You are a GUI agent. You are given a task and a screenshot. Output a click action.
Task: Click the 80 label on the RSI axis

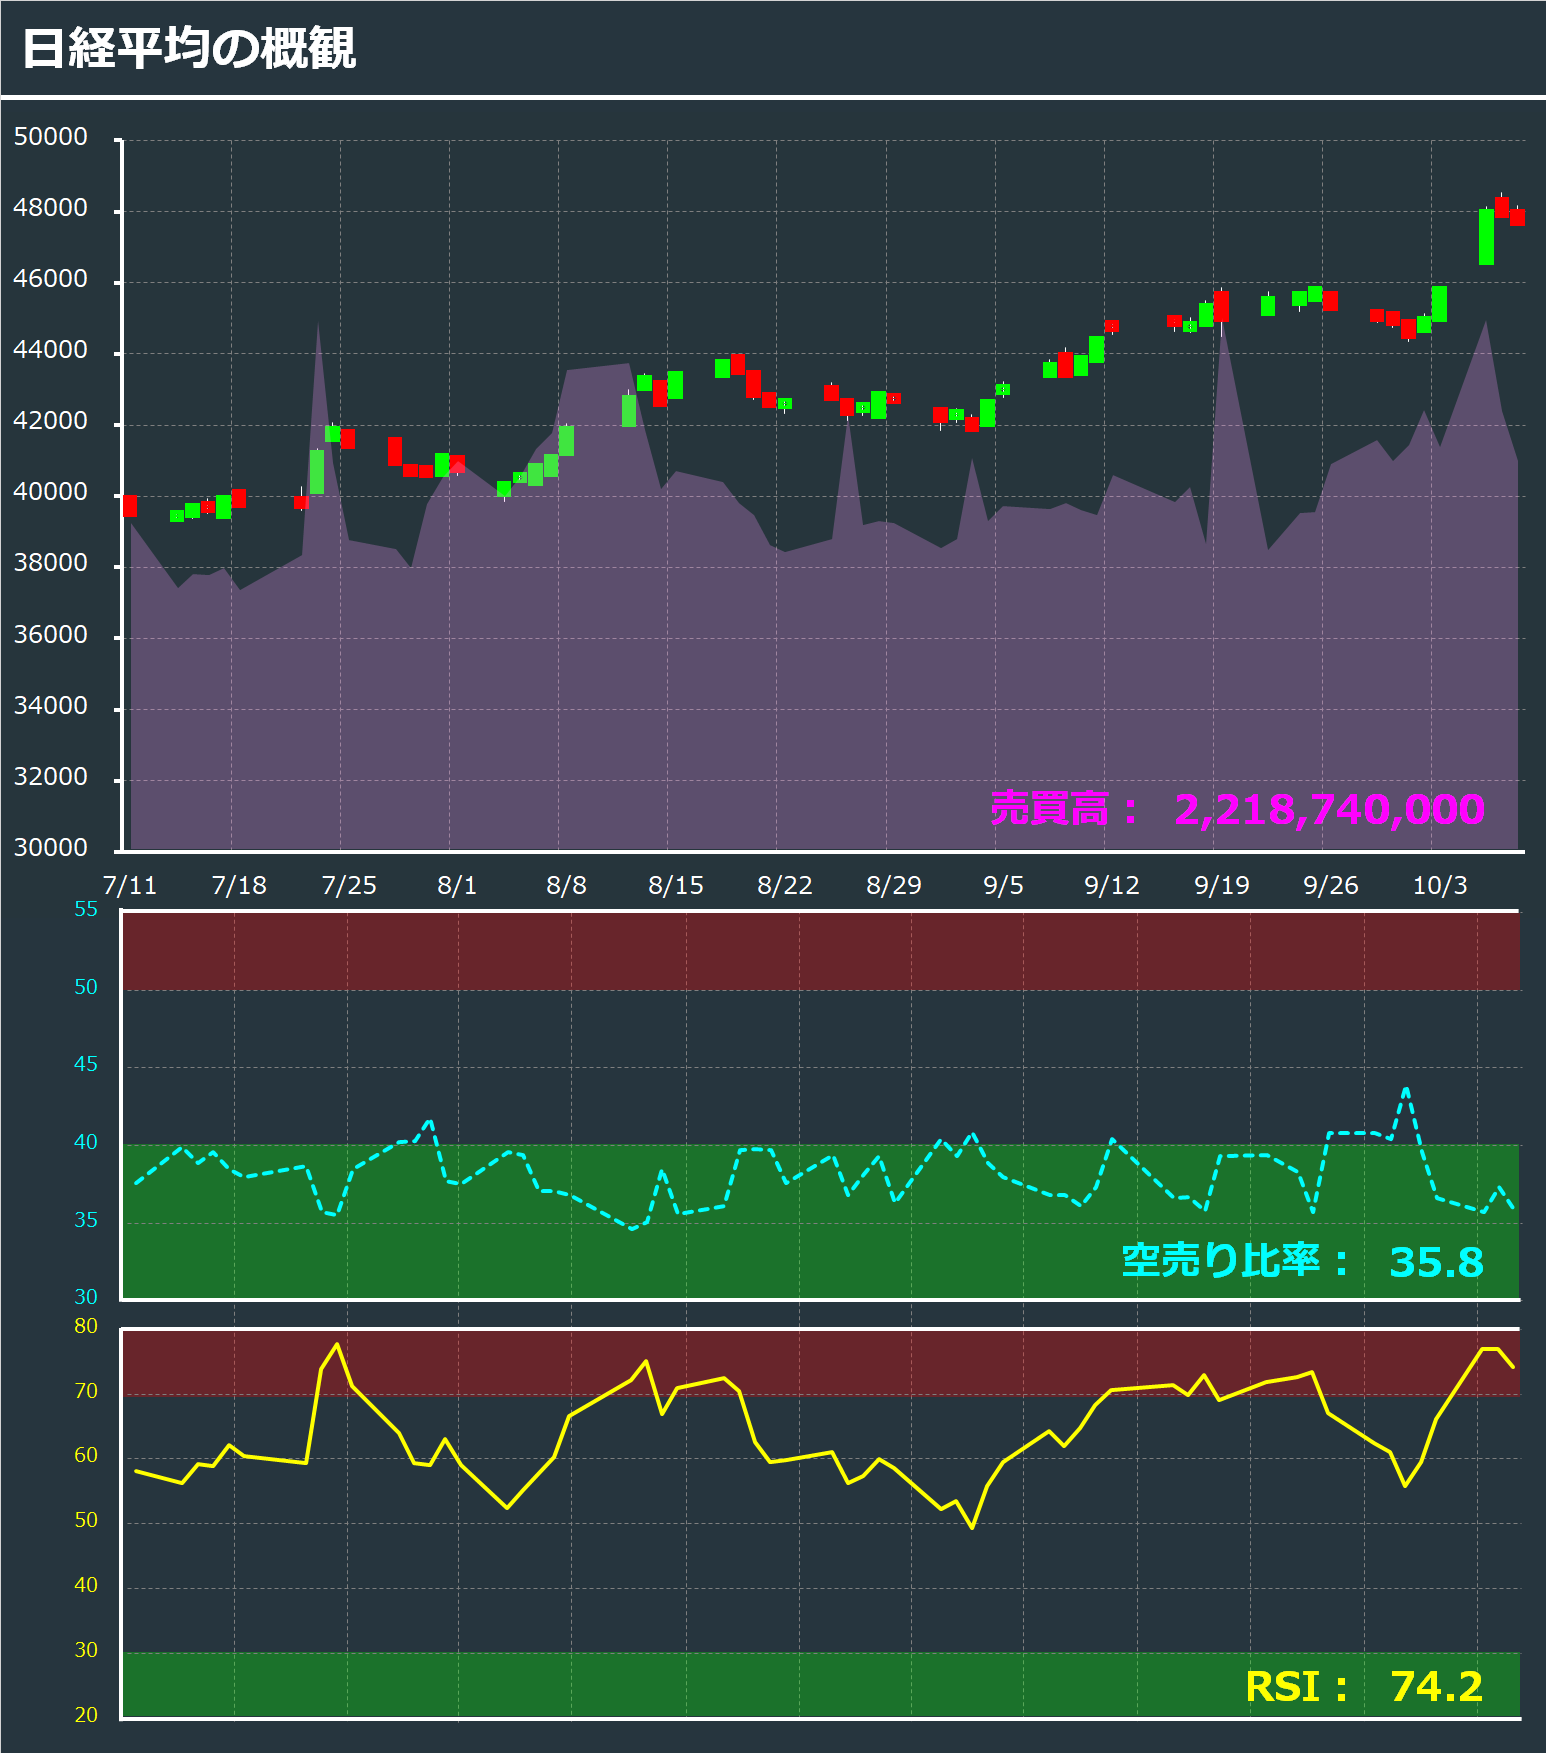(x=86, y=1326)
